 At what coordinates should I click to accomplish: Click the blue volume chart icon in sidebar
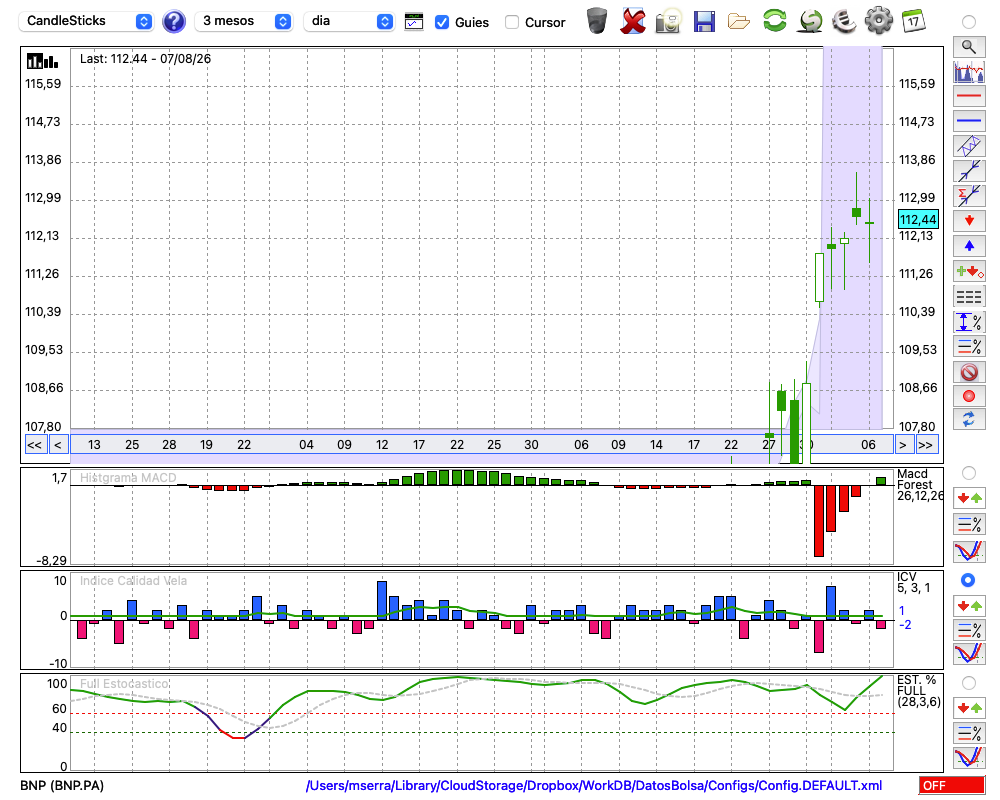[969, 71]
